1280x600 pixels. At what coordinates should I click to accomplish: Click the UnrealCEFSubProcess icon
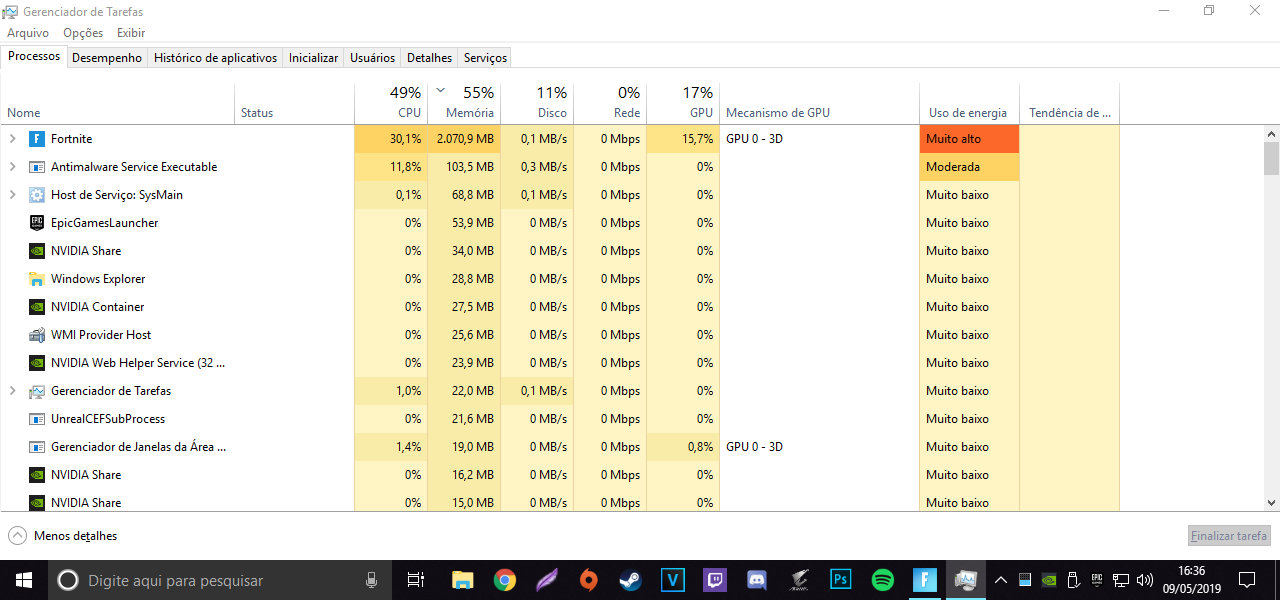tap(37, 419)
